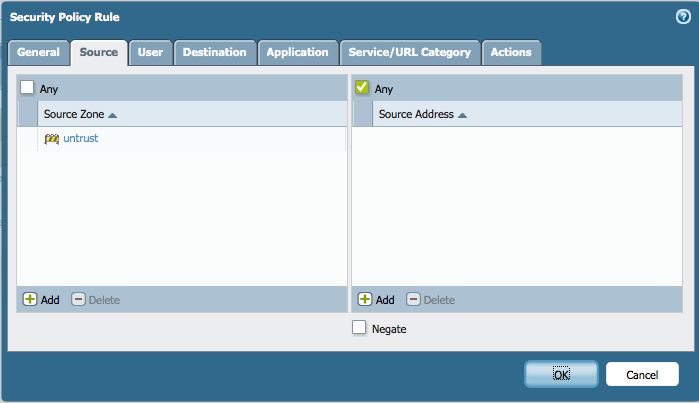Uncheck the Any checkbox for Source Address

[x=362, y=87]
